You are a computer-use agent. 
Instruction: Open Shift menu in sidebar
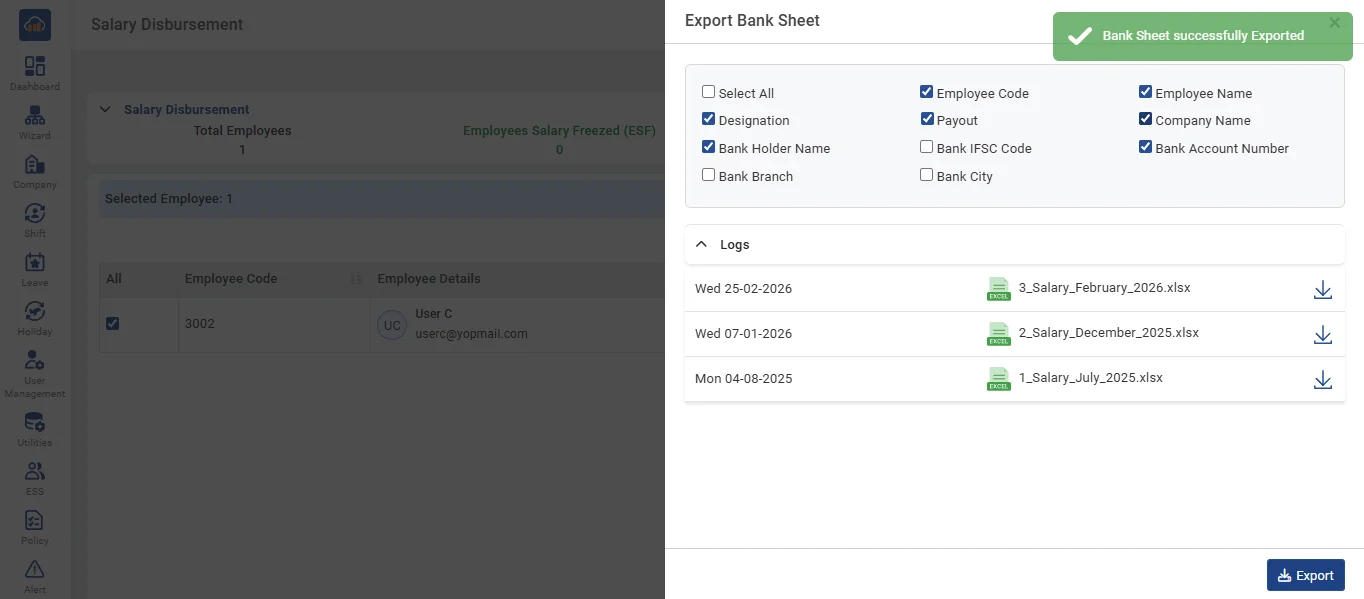pos(35,214)
